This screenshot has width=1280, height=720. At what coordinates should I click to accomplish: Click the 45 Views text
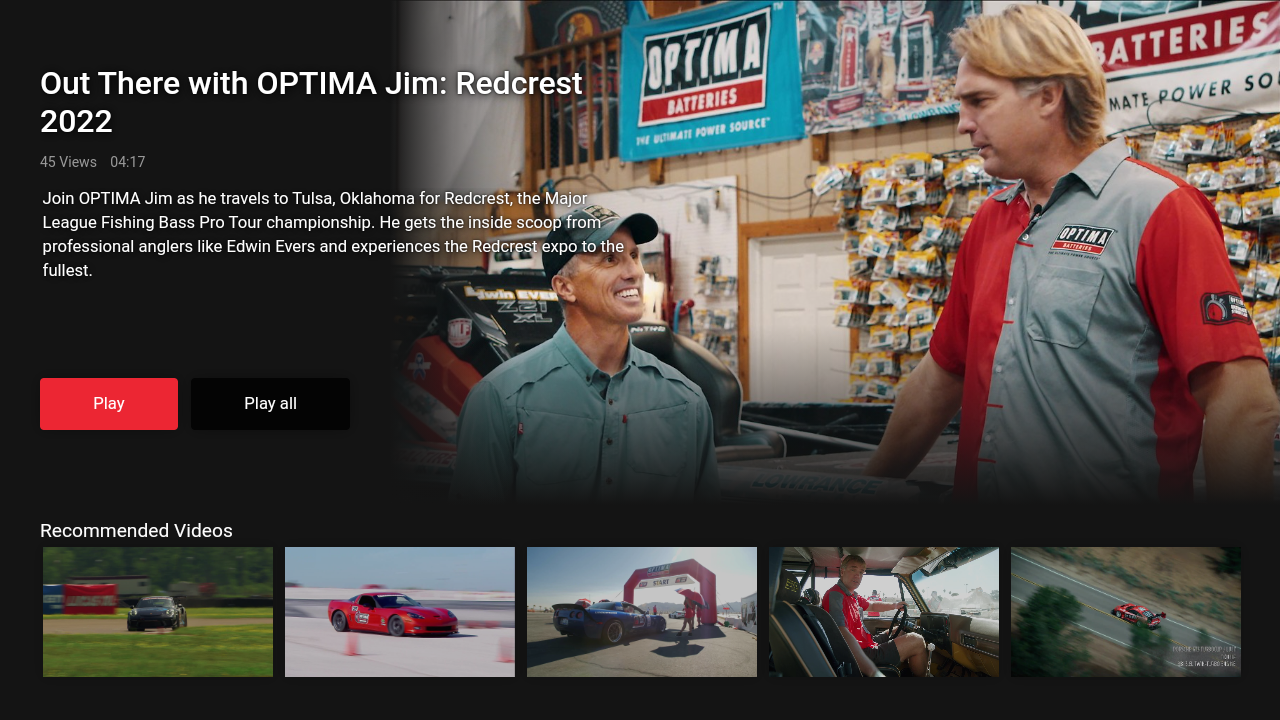tap(68, 162)
